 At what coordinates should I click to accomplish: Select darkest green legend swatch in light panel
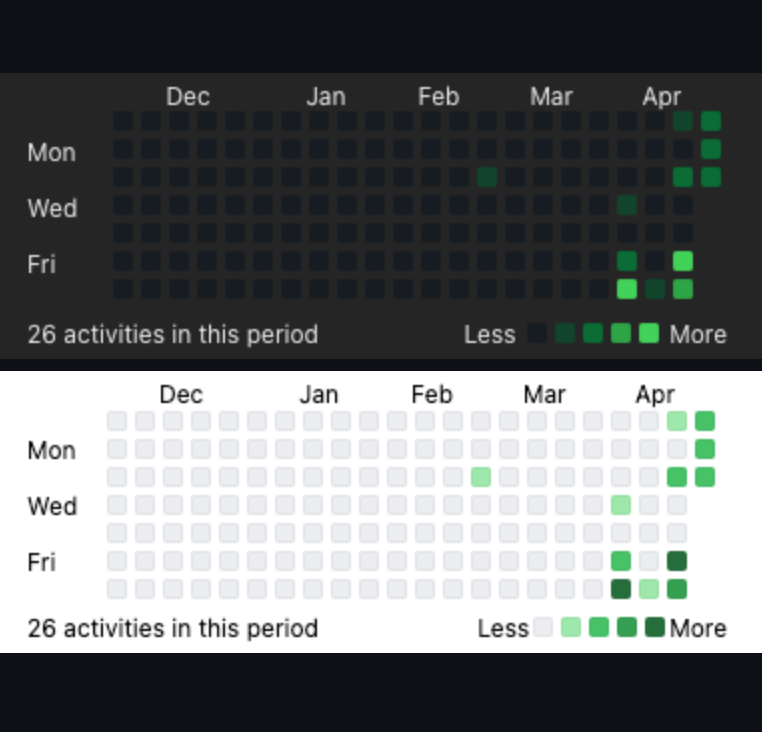(655, 627)
